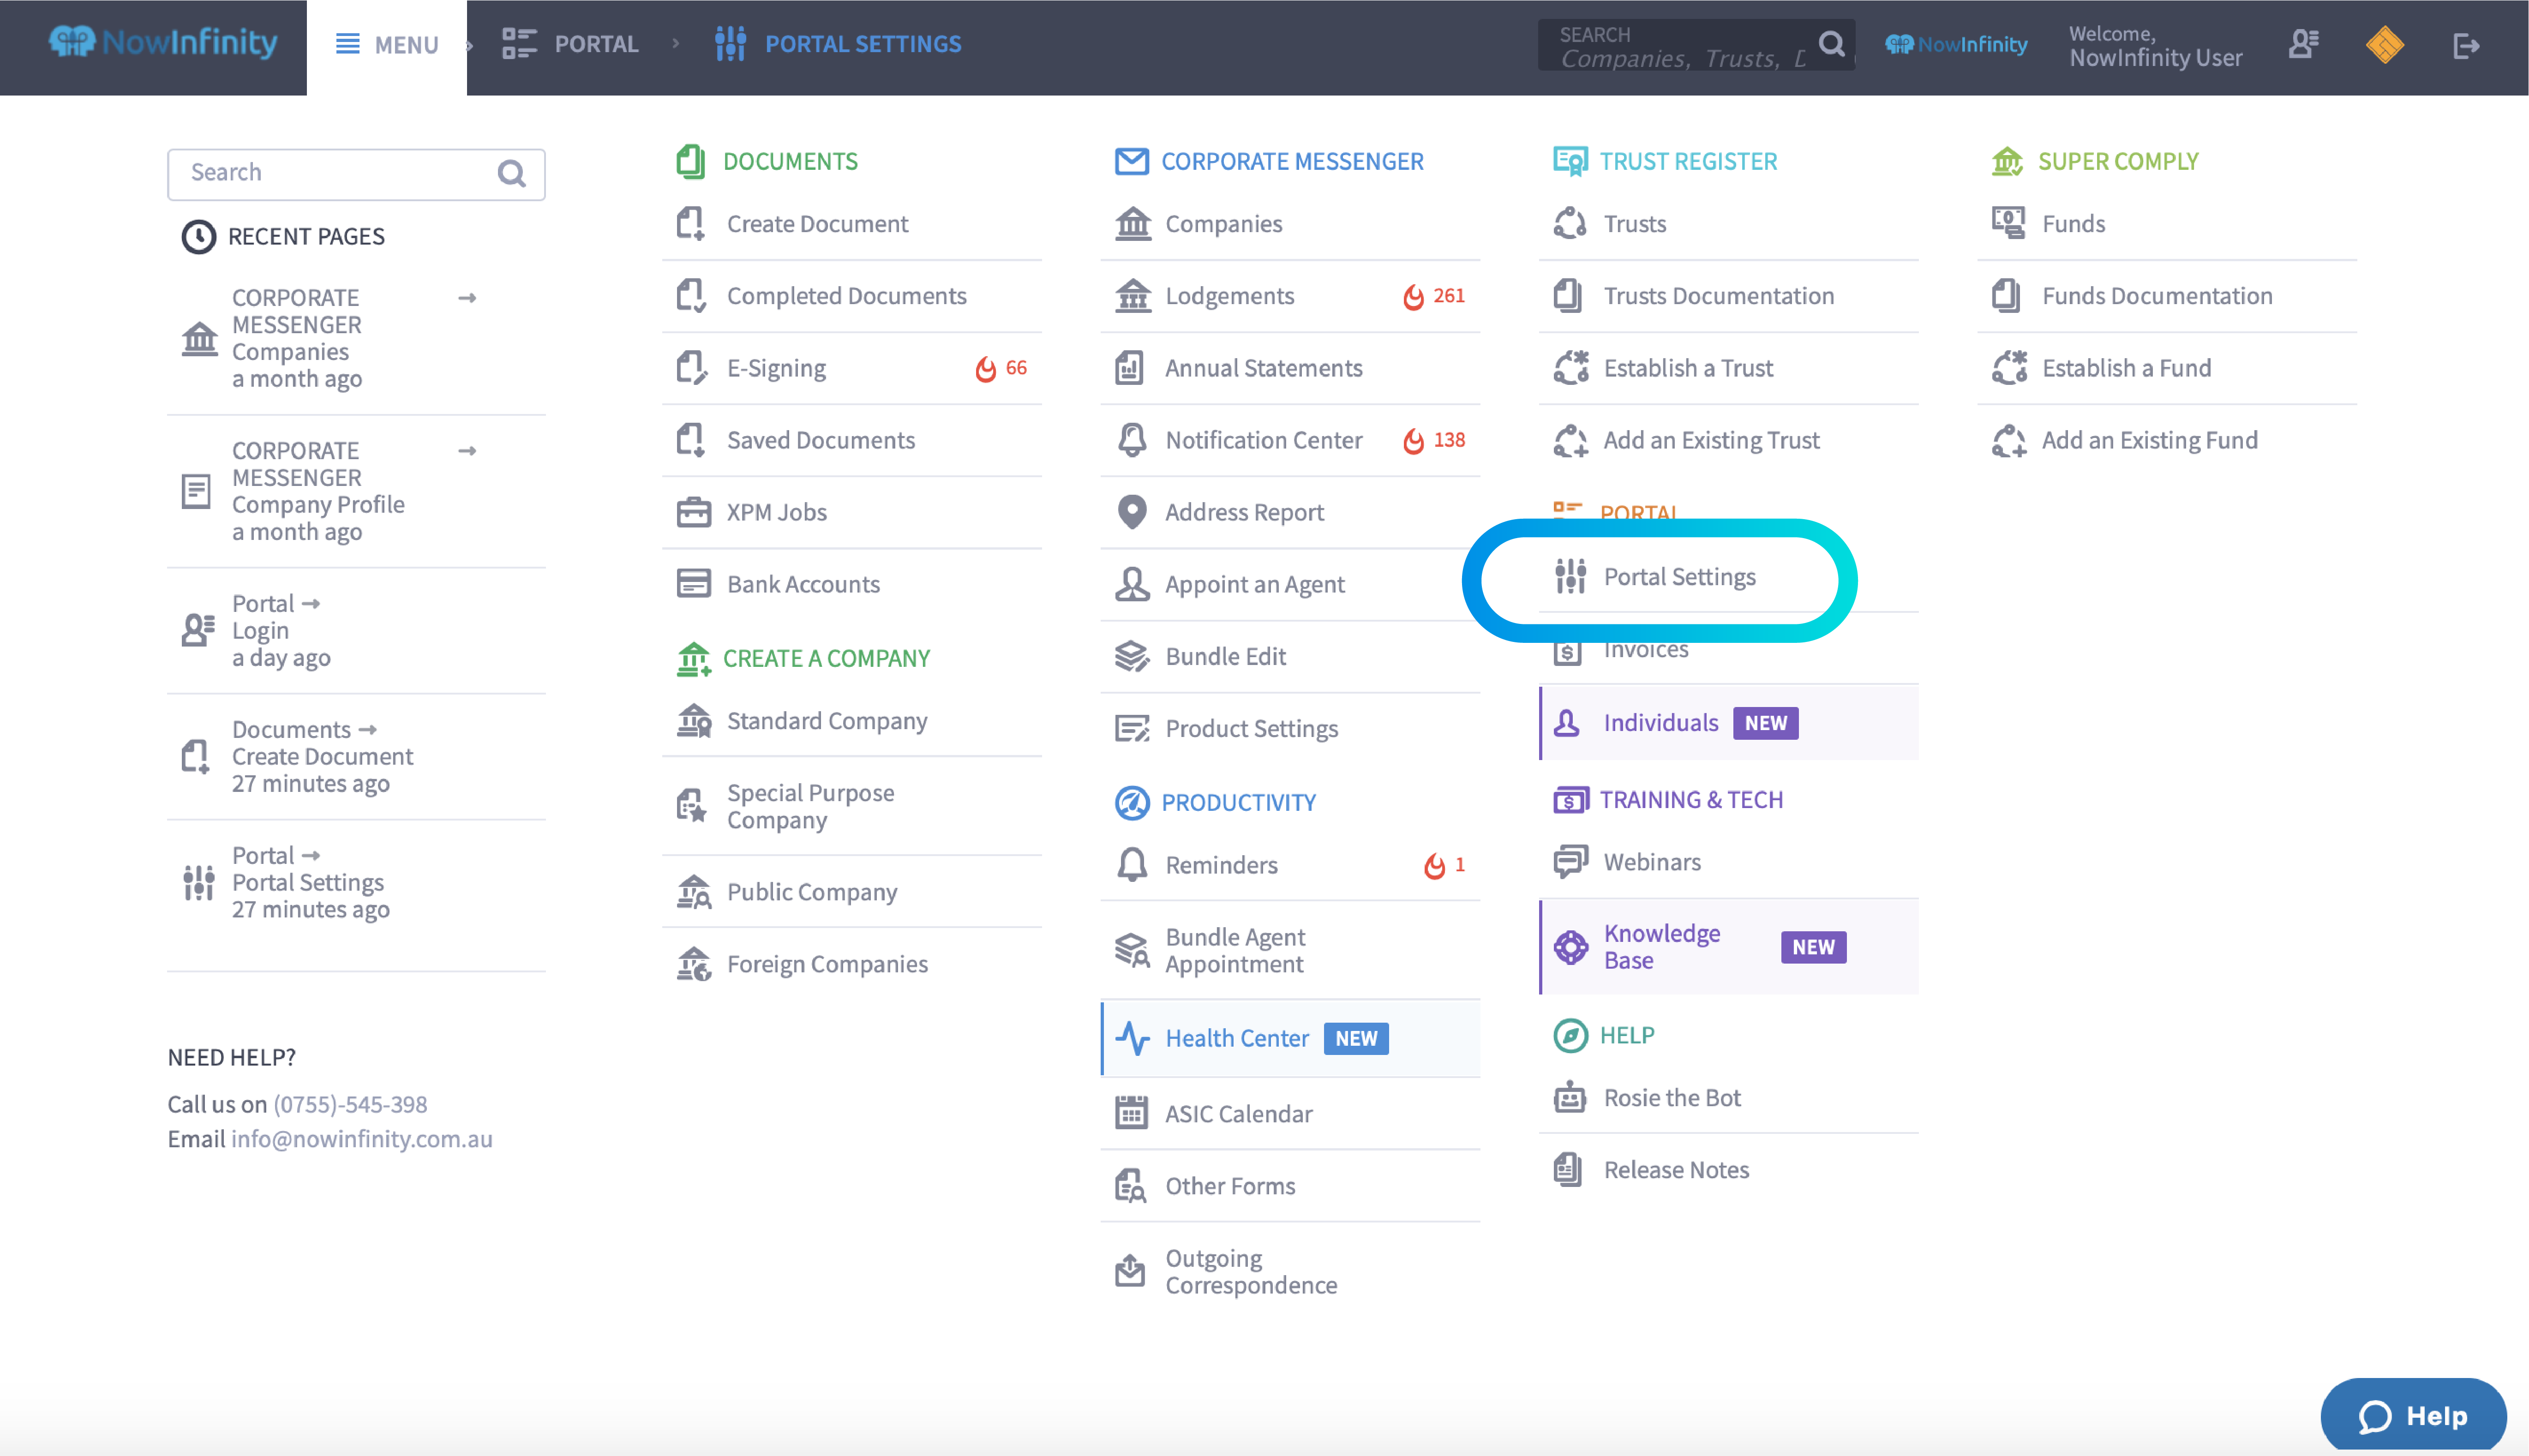Click the logout icon in header
The image size is (2529, 1456).
pos(2466,46)
